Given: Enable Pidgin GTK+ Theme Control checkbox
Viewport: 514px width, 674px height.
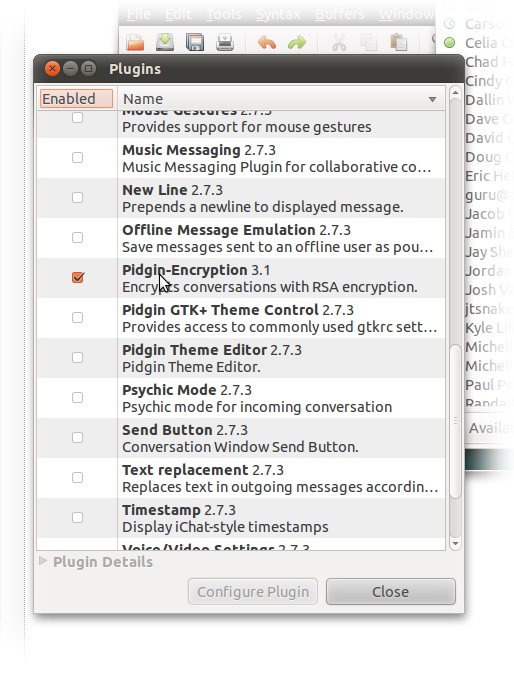Looking at the screenshot, I should (77, 318).
